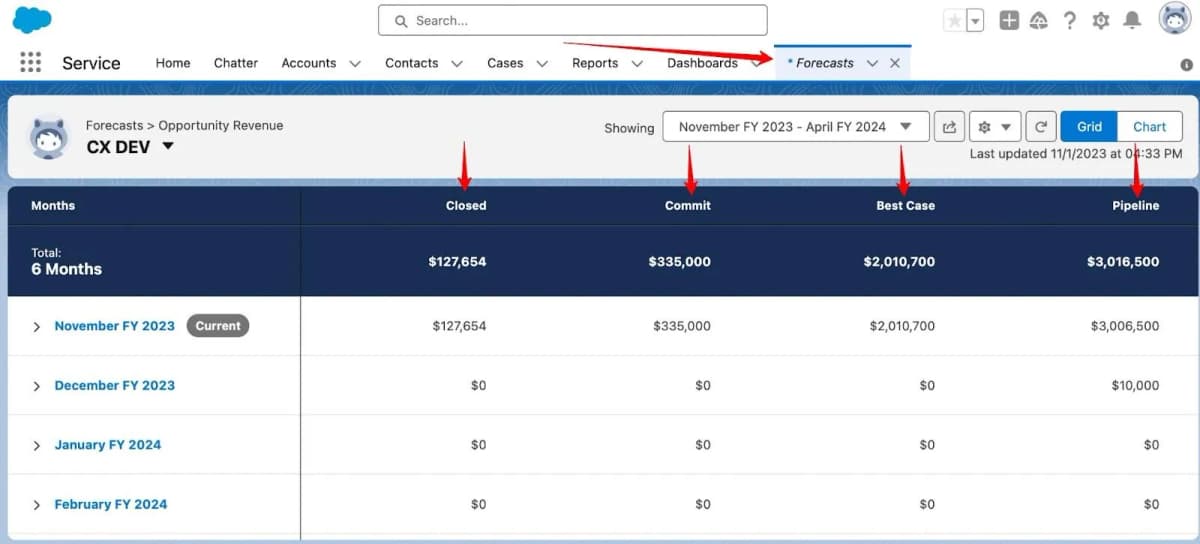
Task: Click the Best Case column header
Action: [906, 205]
